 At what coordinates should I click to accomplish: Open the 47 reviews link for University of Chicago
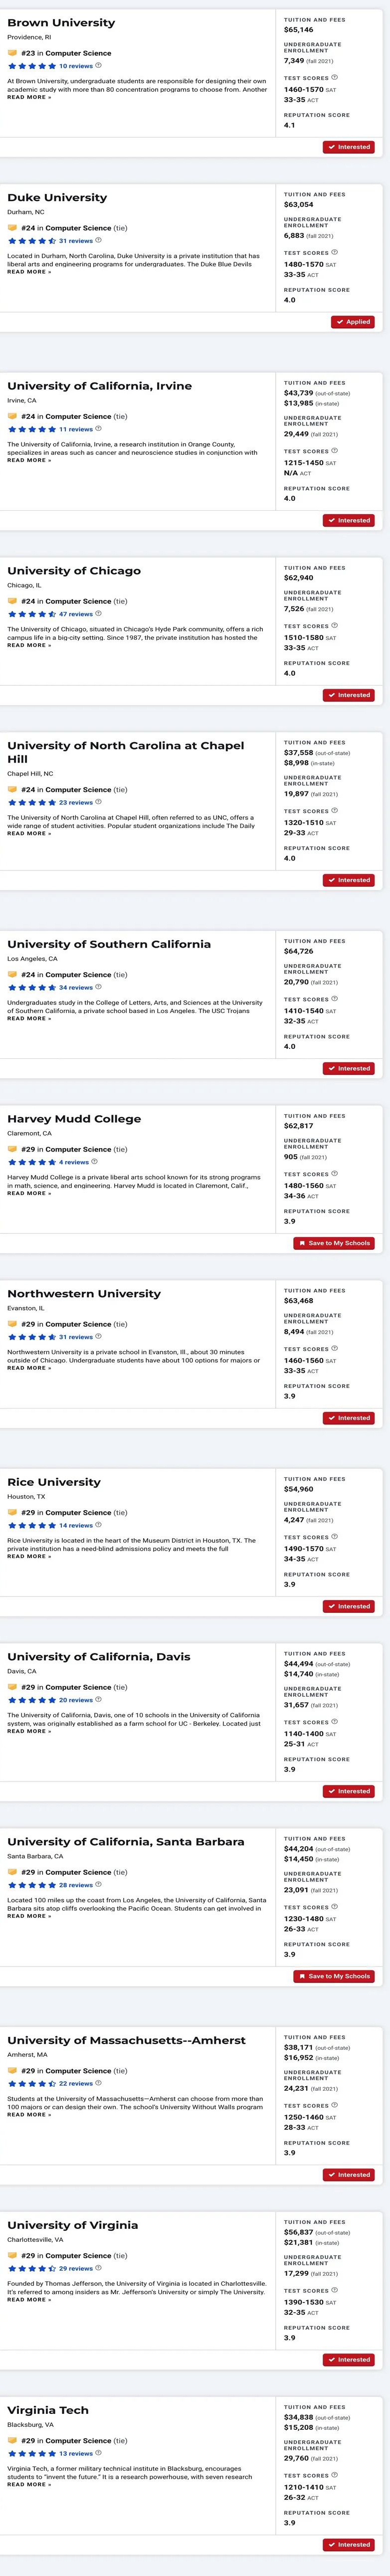[76, 614]
